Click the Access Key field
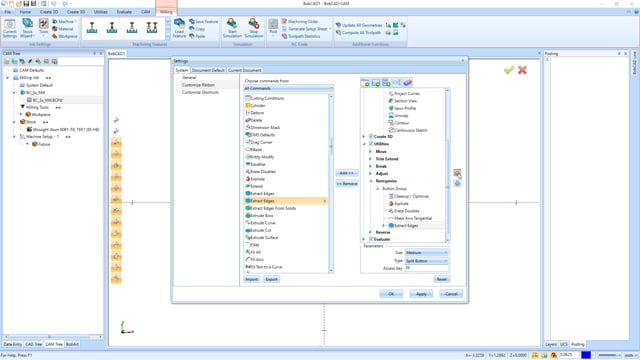The height and width of the screenshot is (360, 640). (x=427, y=268)
